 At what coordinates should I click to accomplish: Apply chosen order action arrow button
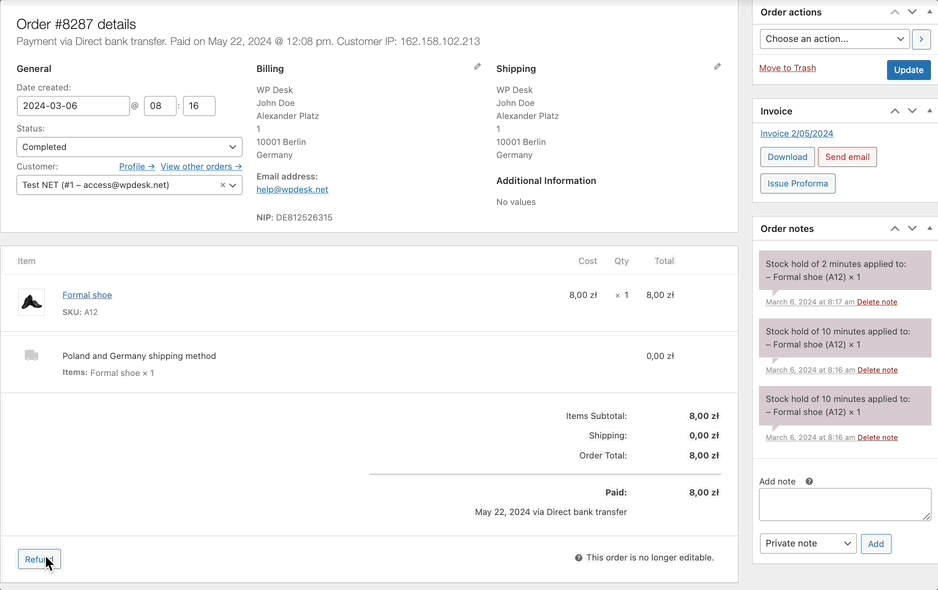point(921,39)
